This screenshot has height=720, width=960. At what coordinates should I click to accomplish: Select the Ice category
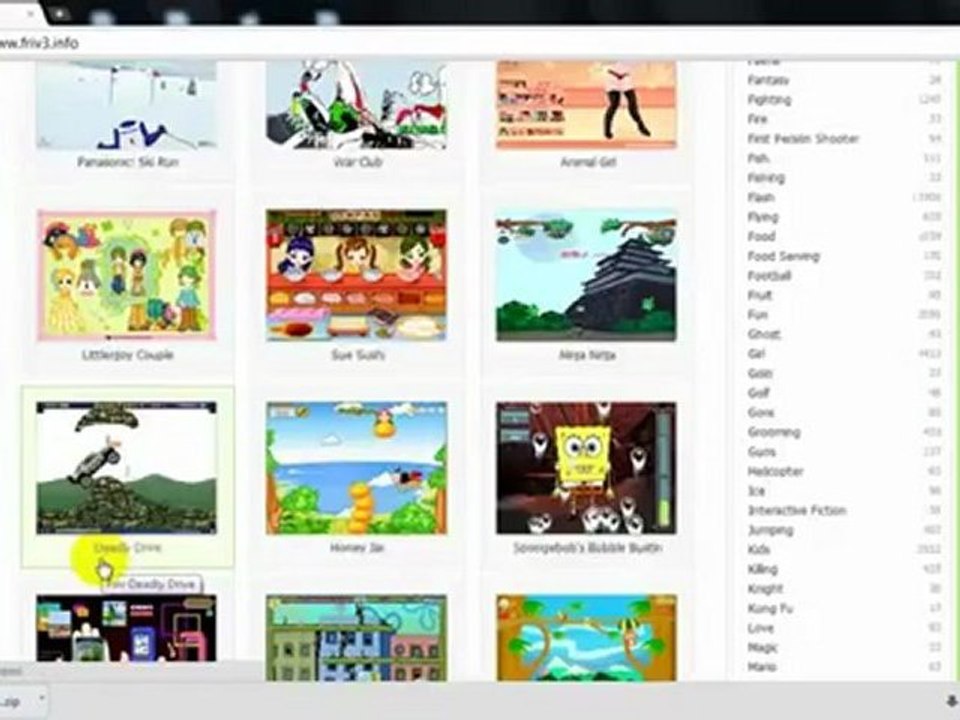(757, 490)
